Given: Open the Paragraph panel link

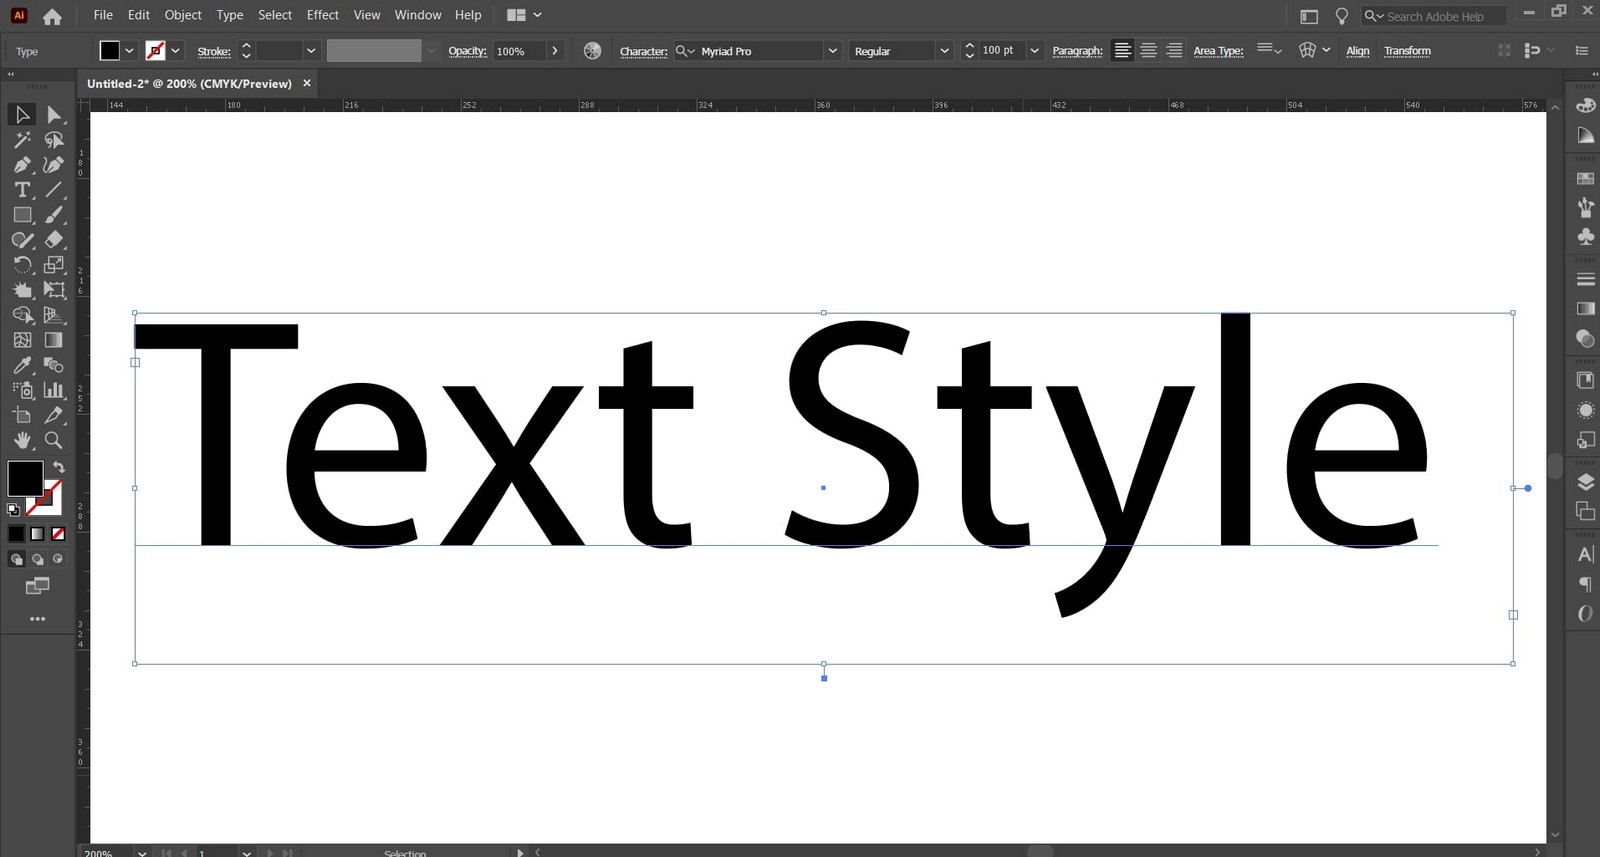Looking at the screenshot, I should (x=1077, y=51).
